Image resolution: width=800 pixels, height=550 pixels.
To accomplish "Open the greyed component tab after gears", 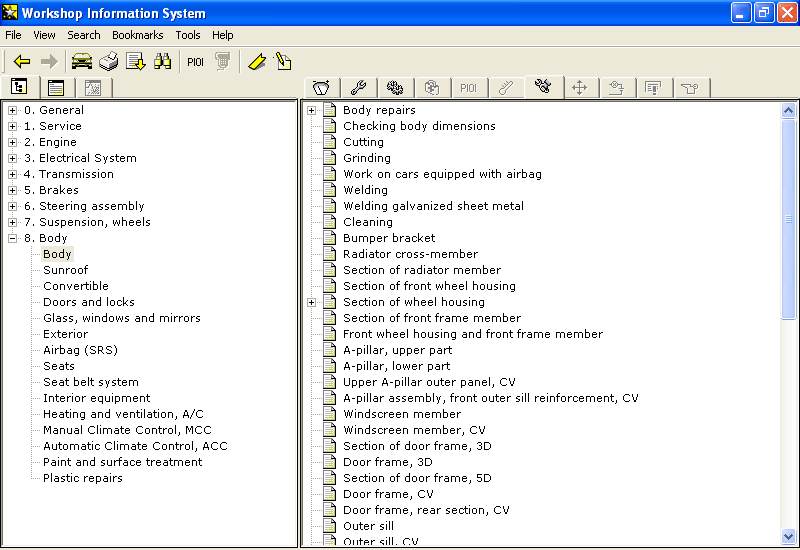I will [x=432, y=88].
